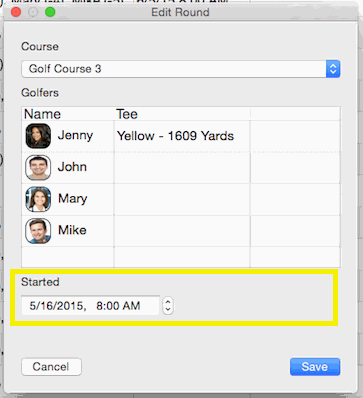Select the Mike row name
The height and width of the screenshot is (398, 363).
[72, 230]
